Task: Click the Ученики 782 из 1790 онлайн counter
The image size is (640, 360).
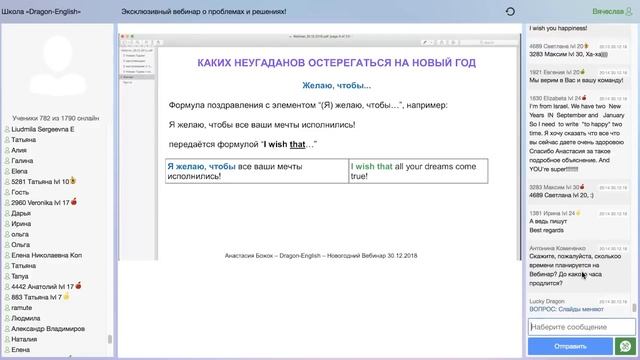Action: pyautogui.click(x=56, y=118)
